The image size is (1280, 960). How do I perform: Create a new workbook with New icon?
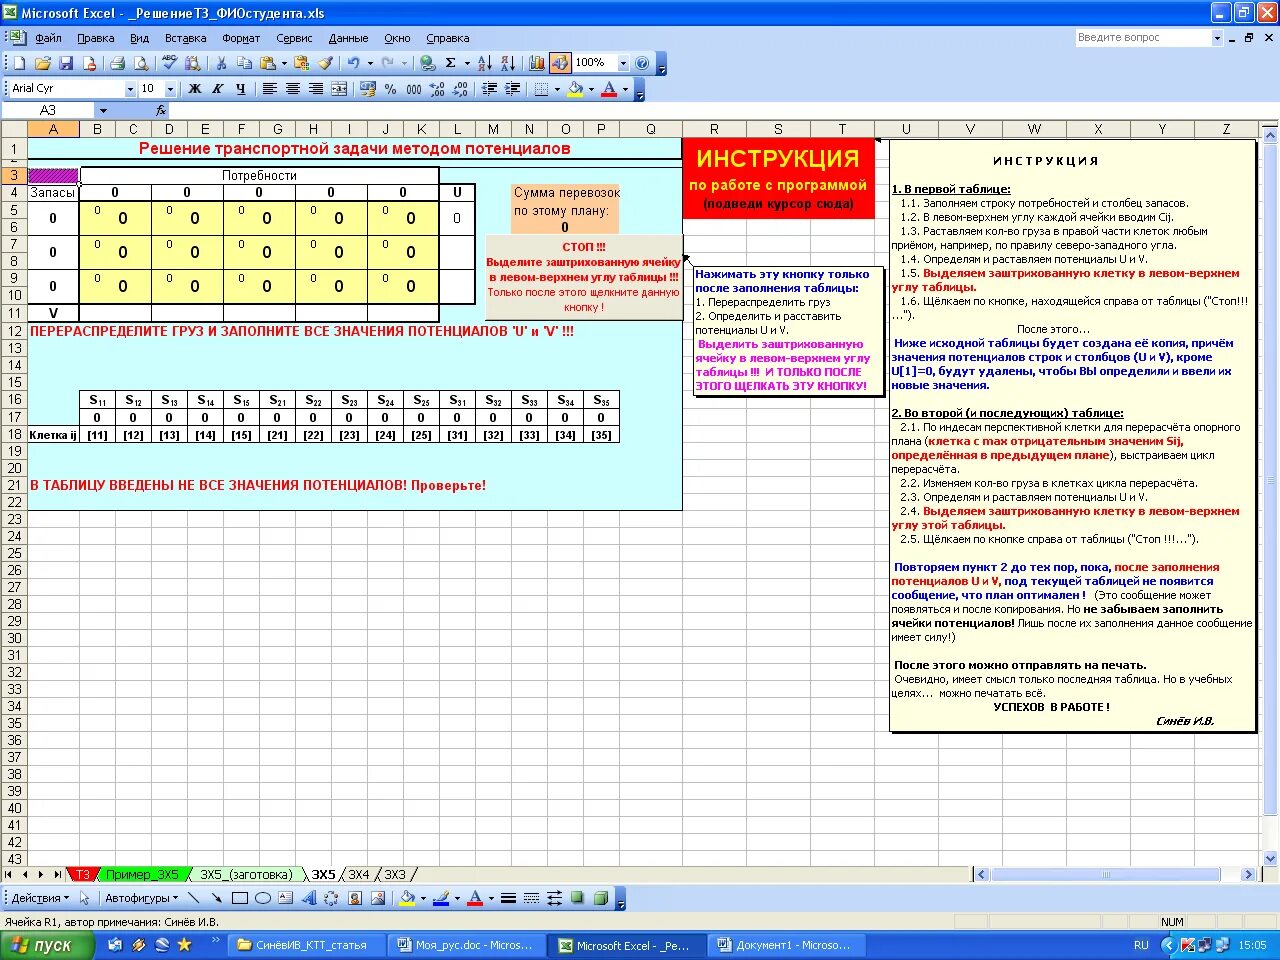[19, 63]
